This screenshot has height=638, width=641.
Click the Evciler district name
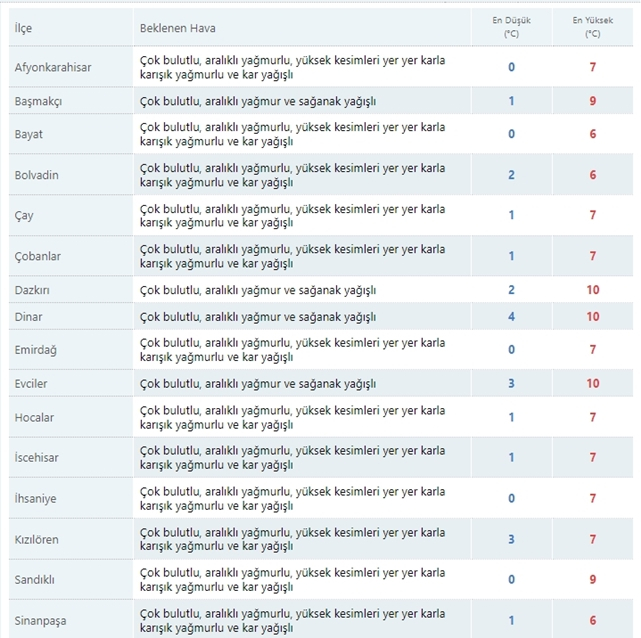point(31,383)
